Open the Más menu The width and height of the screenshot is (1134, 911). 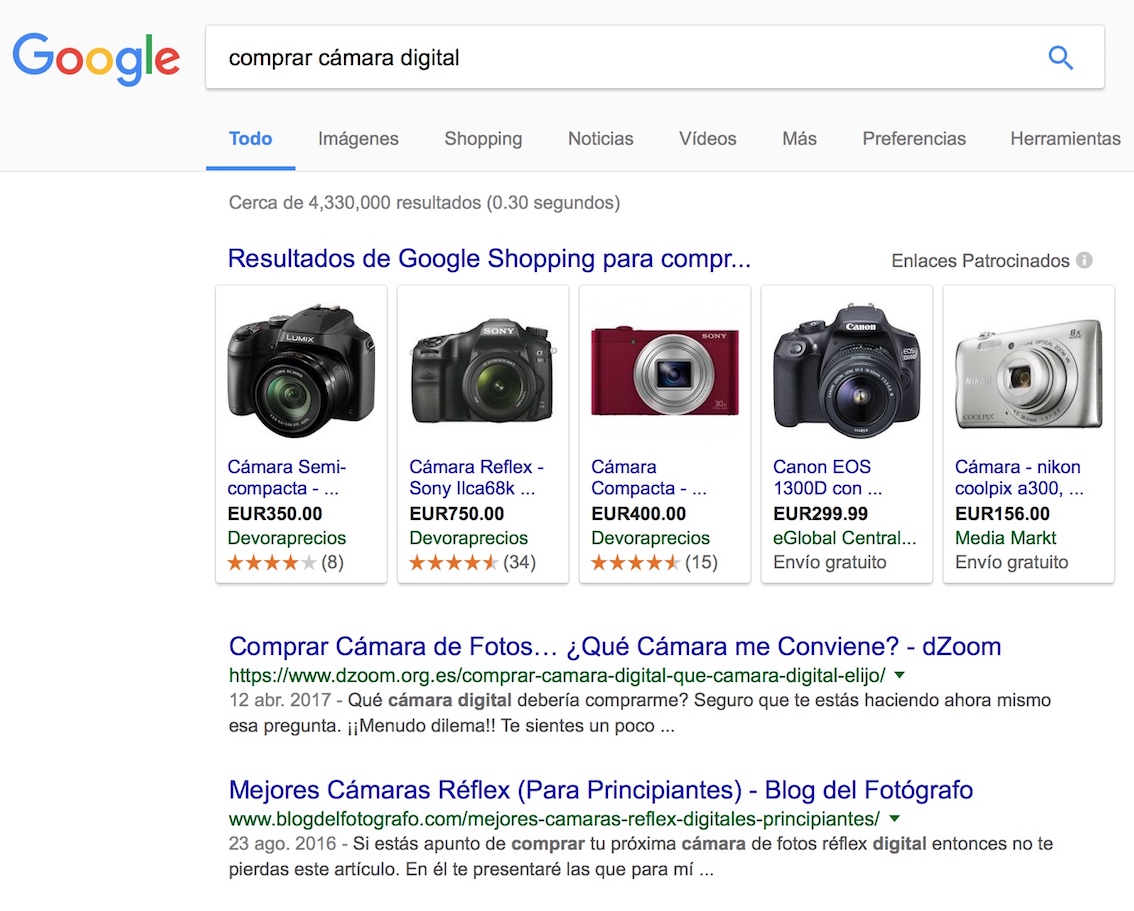click(799, 139)
